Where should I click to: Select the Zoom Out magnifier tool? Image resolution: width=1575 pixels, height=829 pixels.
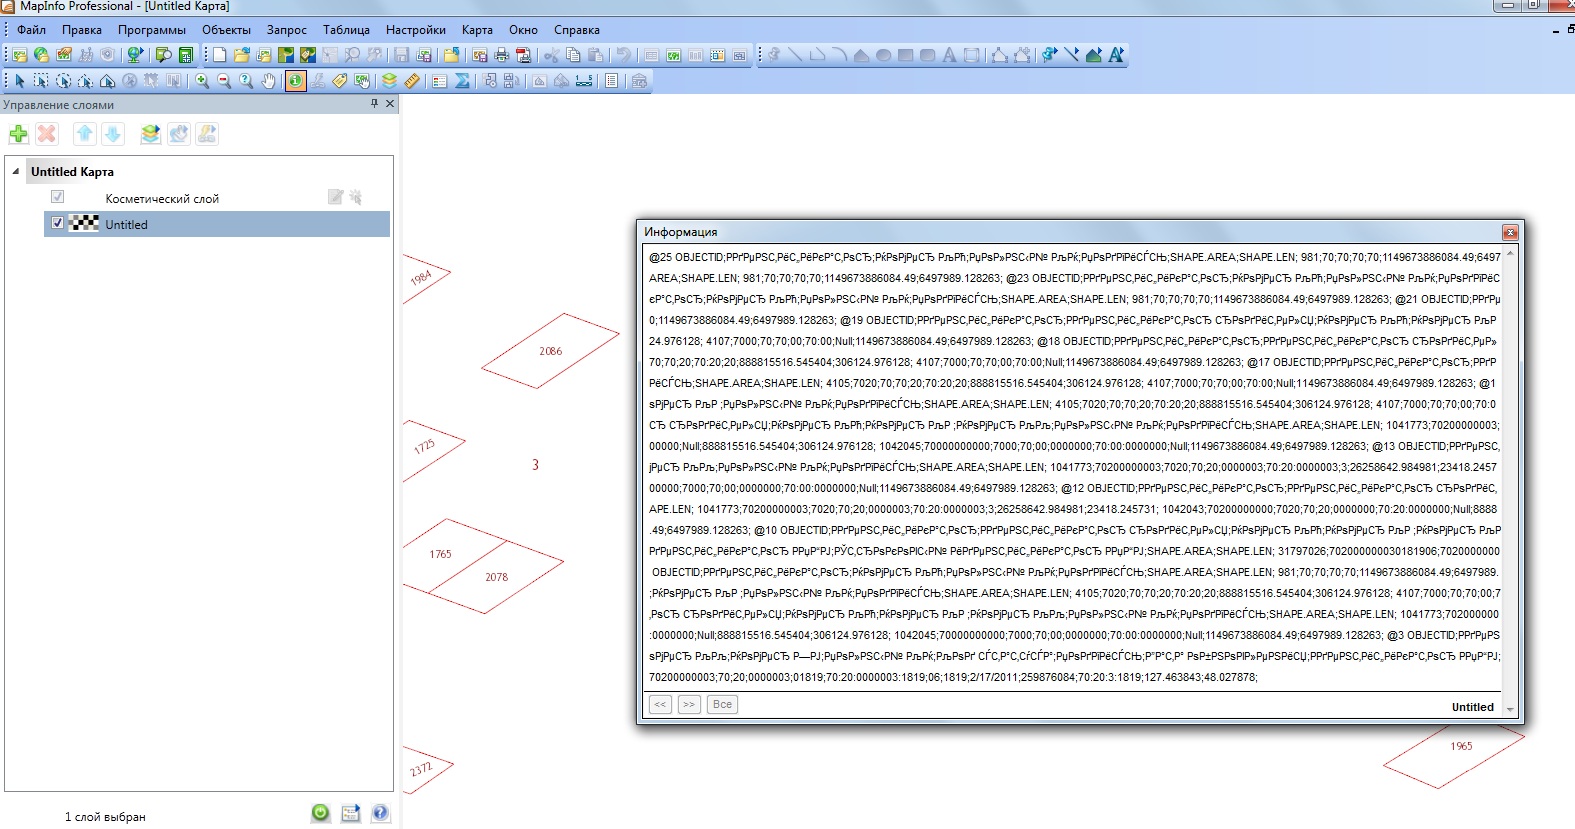tap(224, 81)
